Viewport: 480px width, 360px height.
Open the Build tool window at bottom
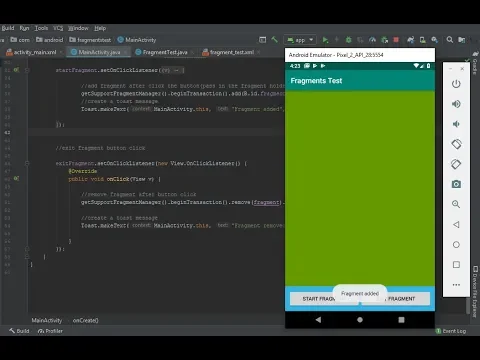coord(19,331)
